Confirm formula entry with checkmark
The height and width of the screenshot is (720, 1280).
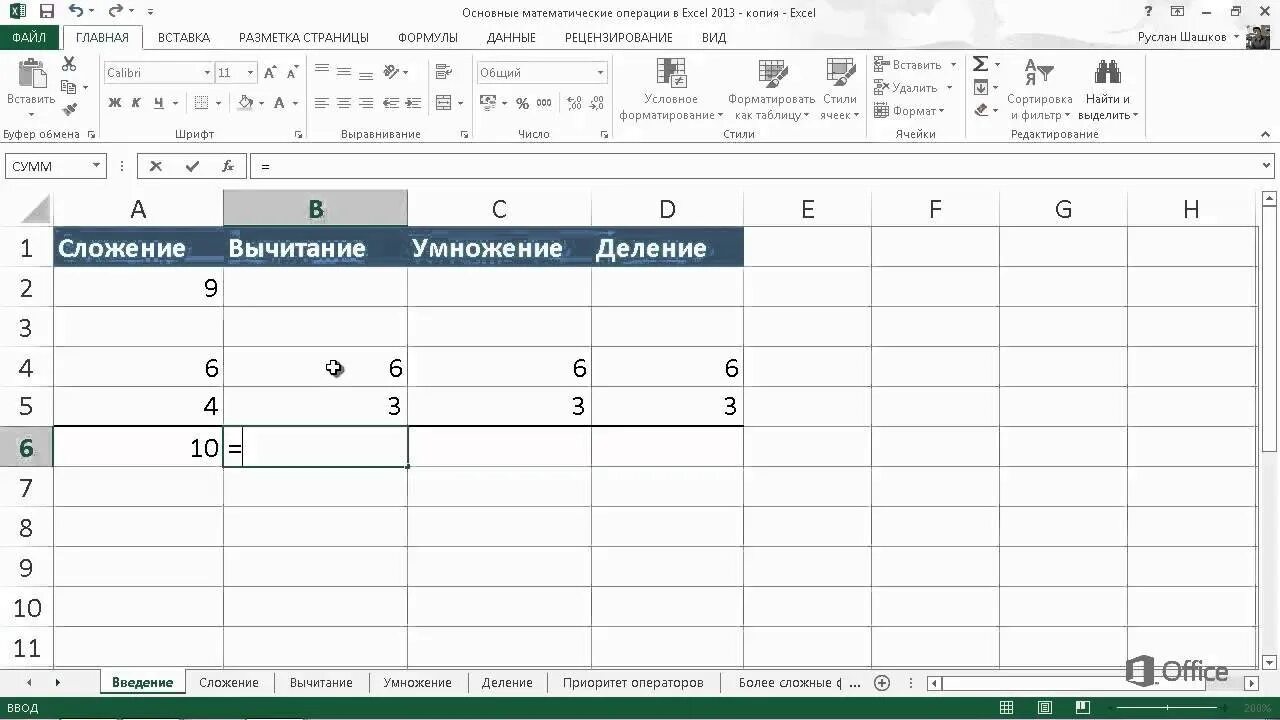(192, 167)
